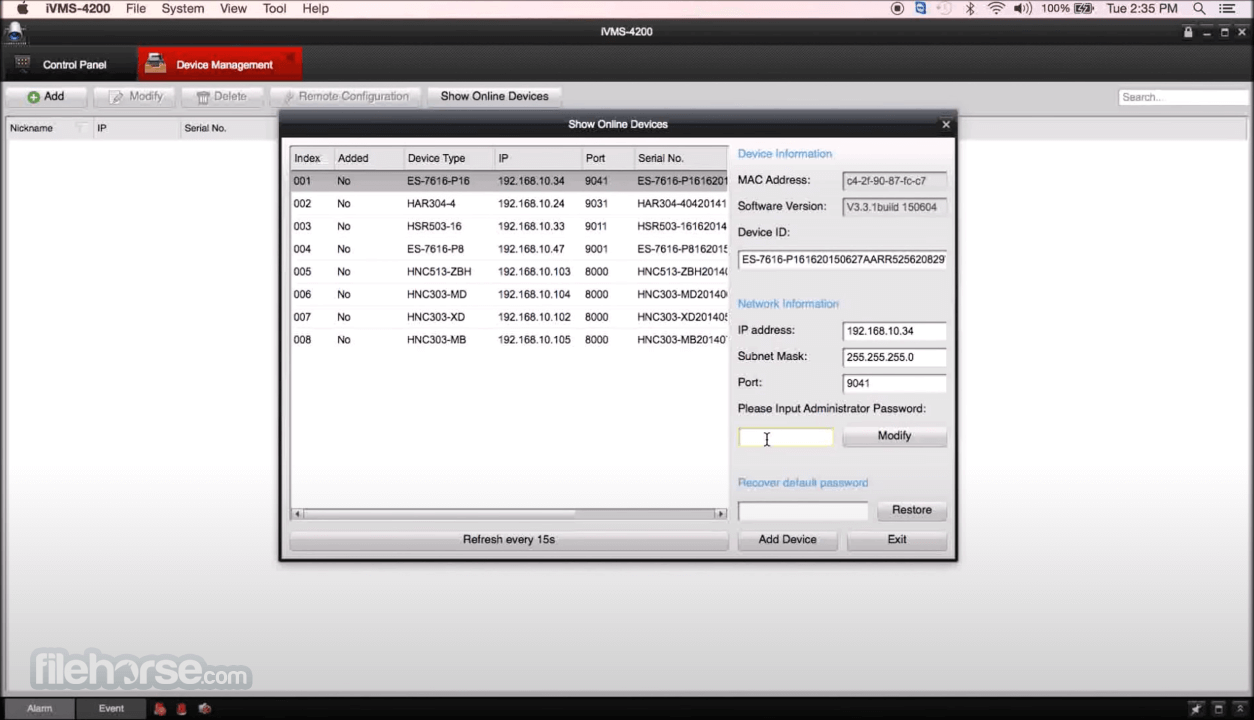Select device row HAR304-4
This screenshot has width=1254, height=720.
(509, 204)
